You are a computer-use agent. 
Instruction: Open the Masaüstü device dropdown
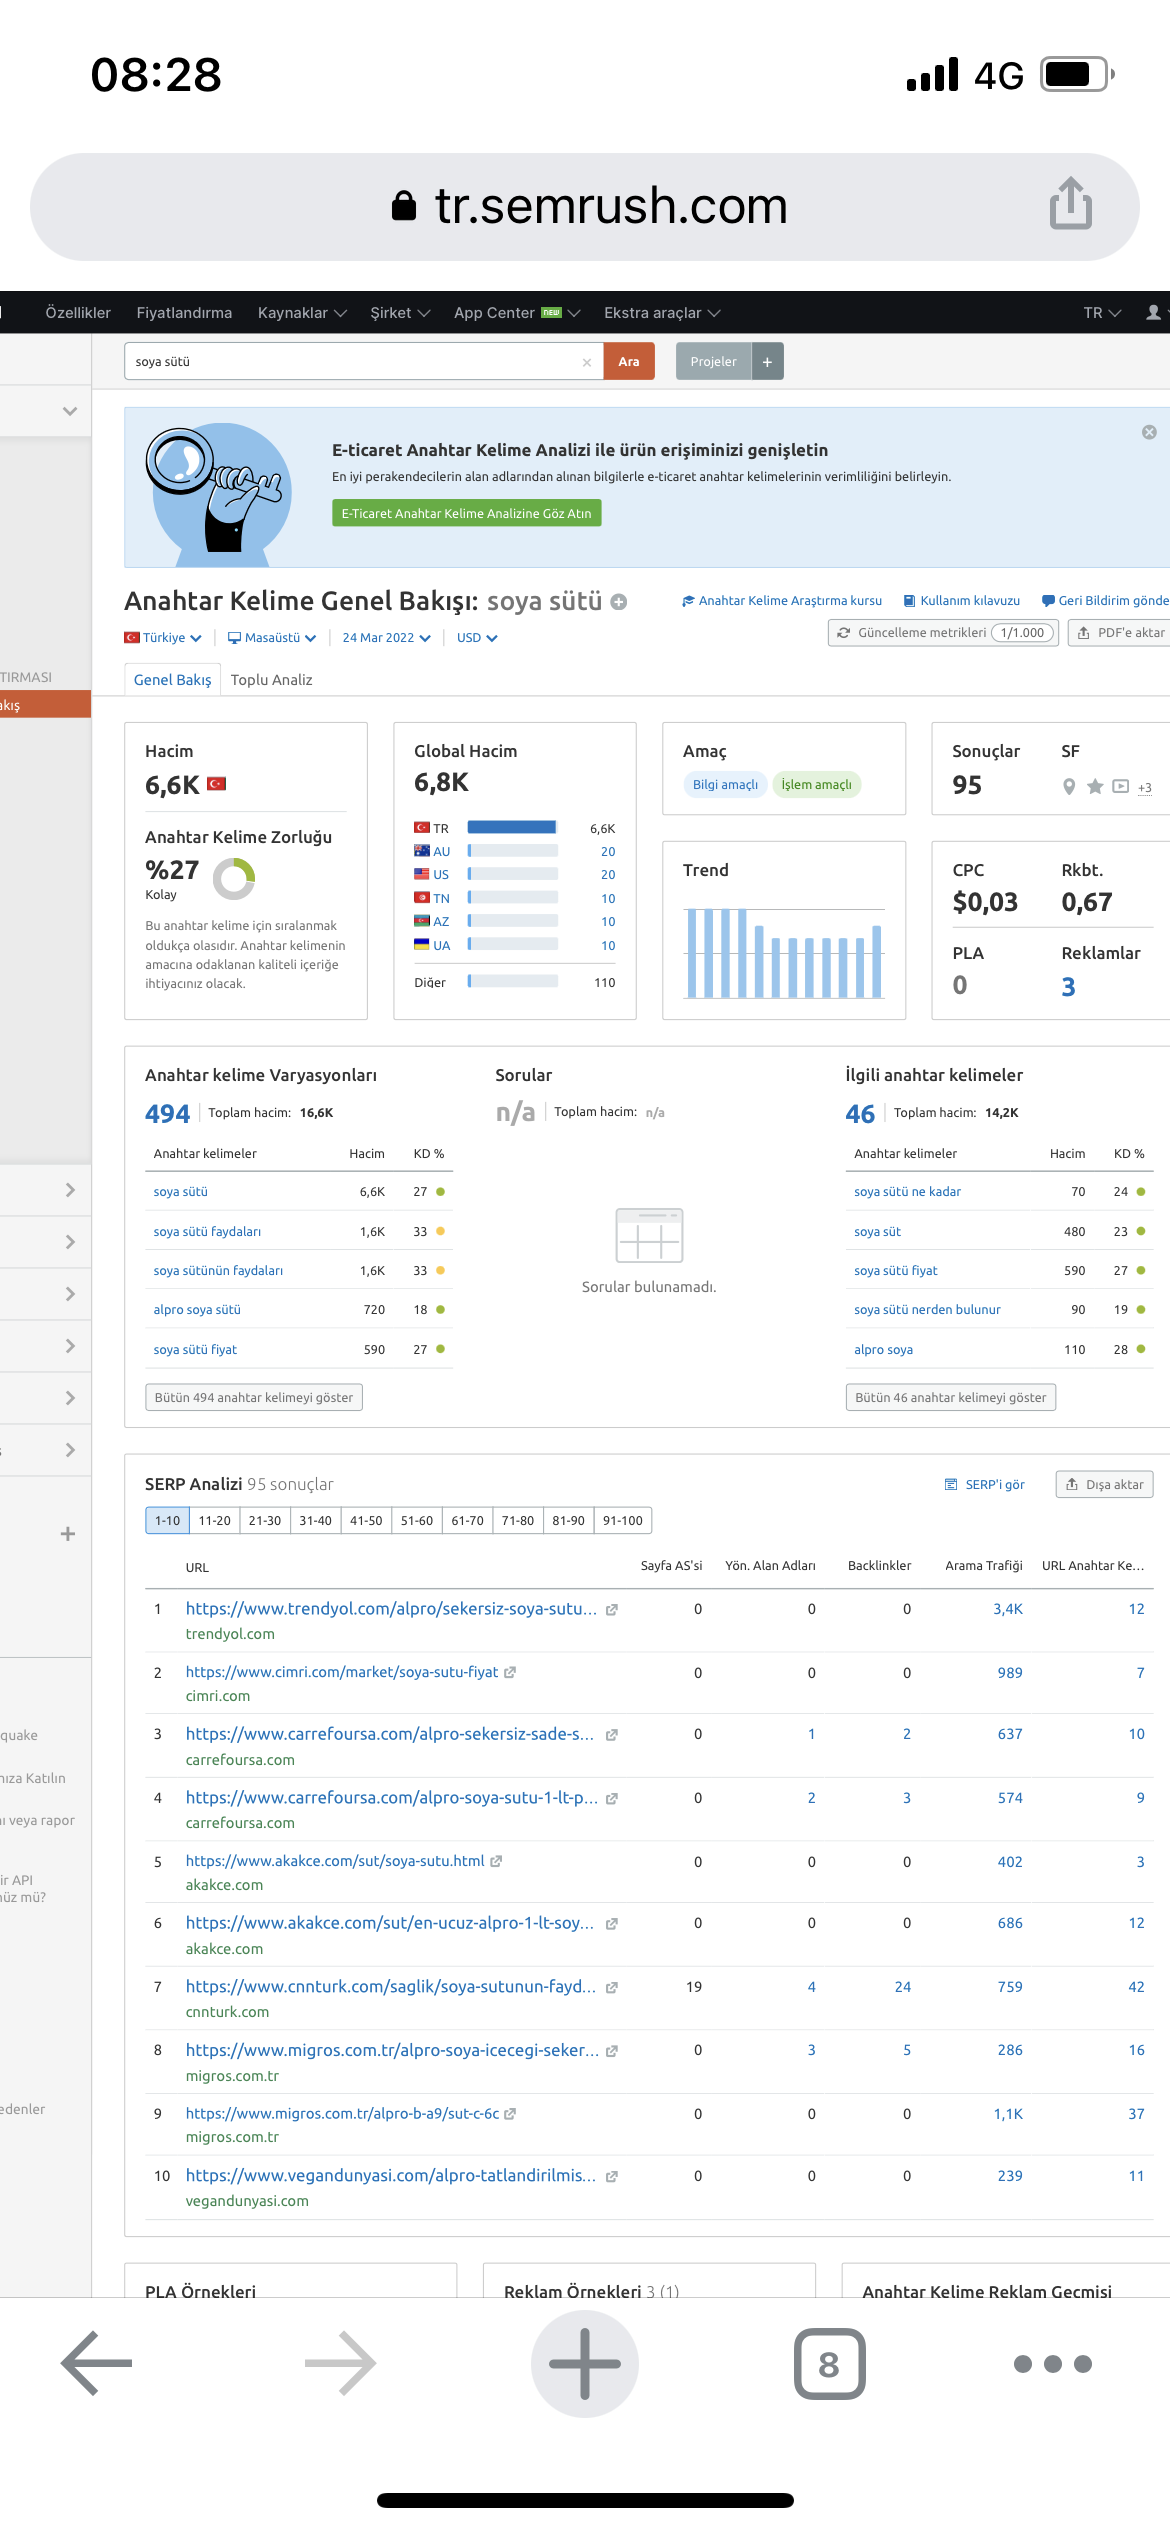[272, 638]
